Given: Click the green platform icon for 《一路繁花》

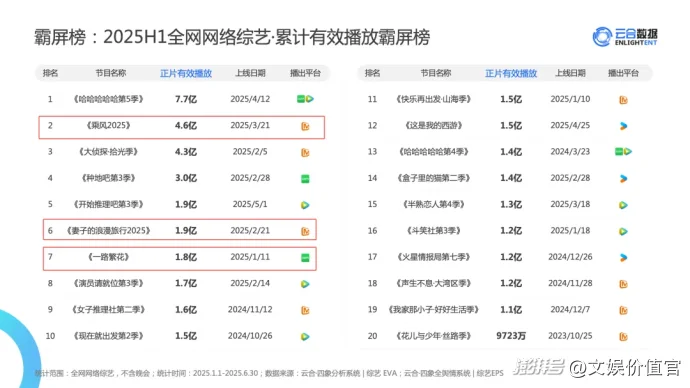Looking at the screenshot, I should (x=305, y=257).
